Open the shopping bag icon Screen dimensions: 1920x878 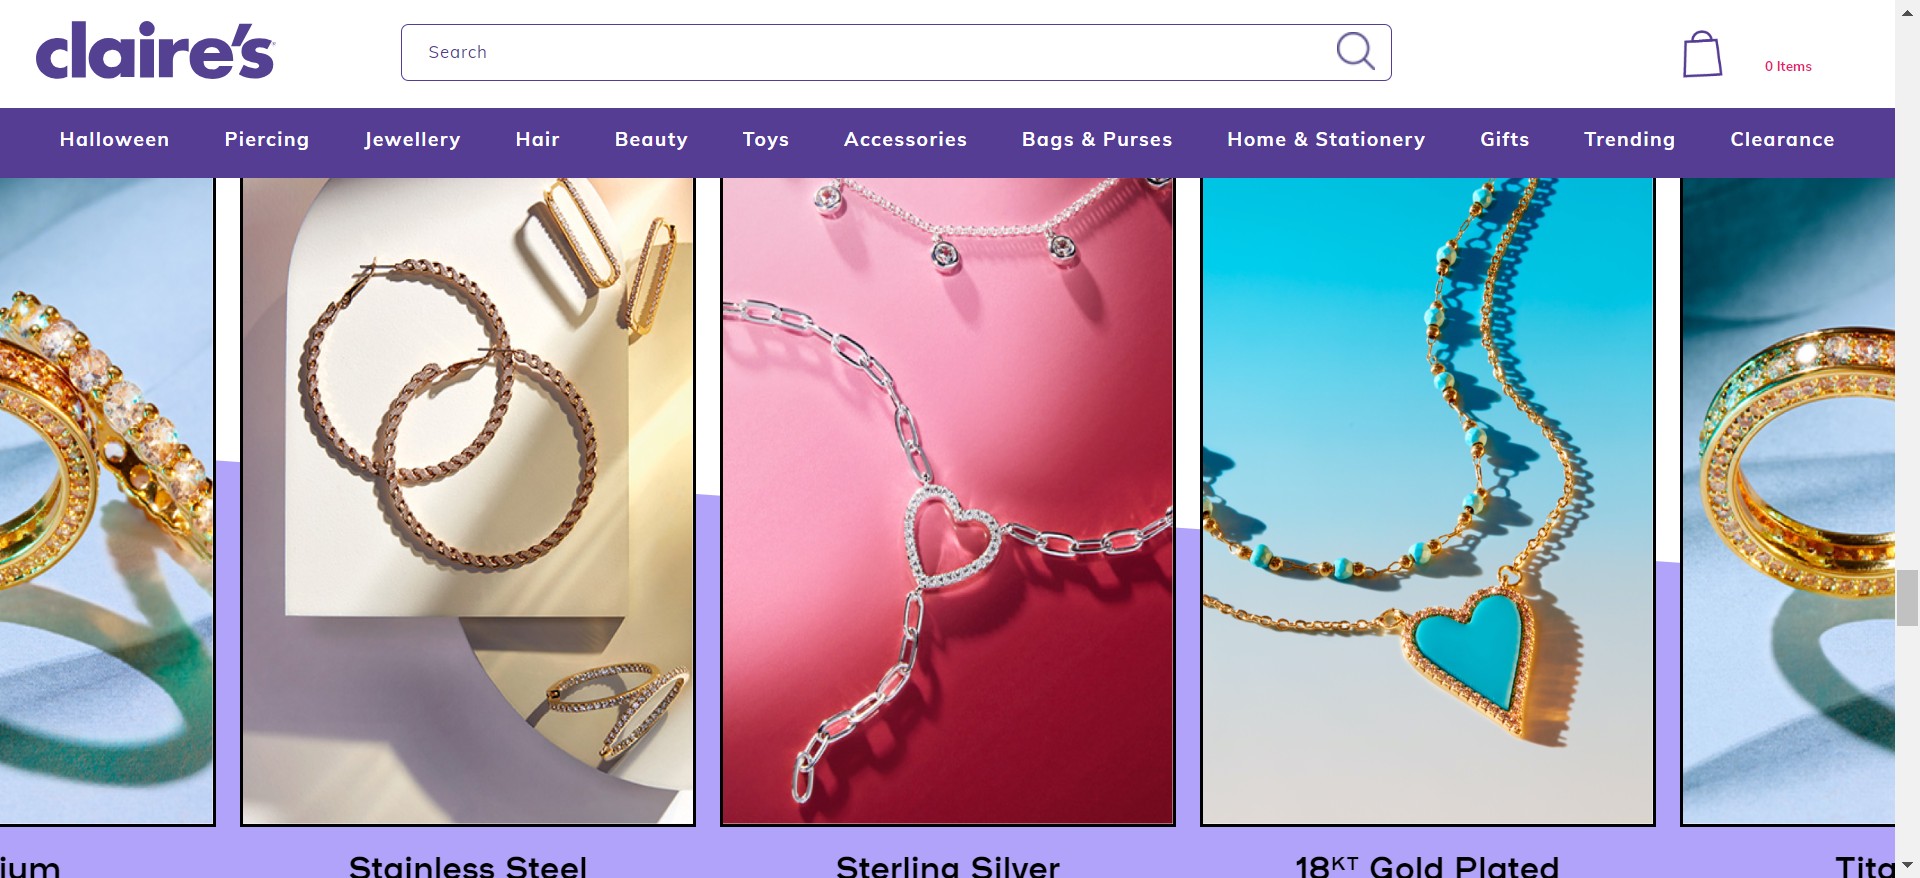(1702, 54)
